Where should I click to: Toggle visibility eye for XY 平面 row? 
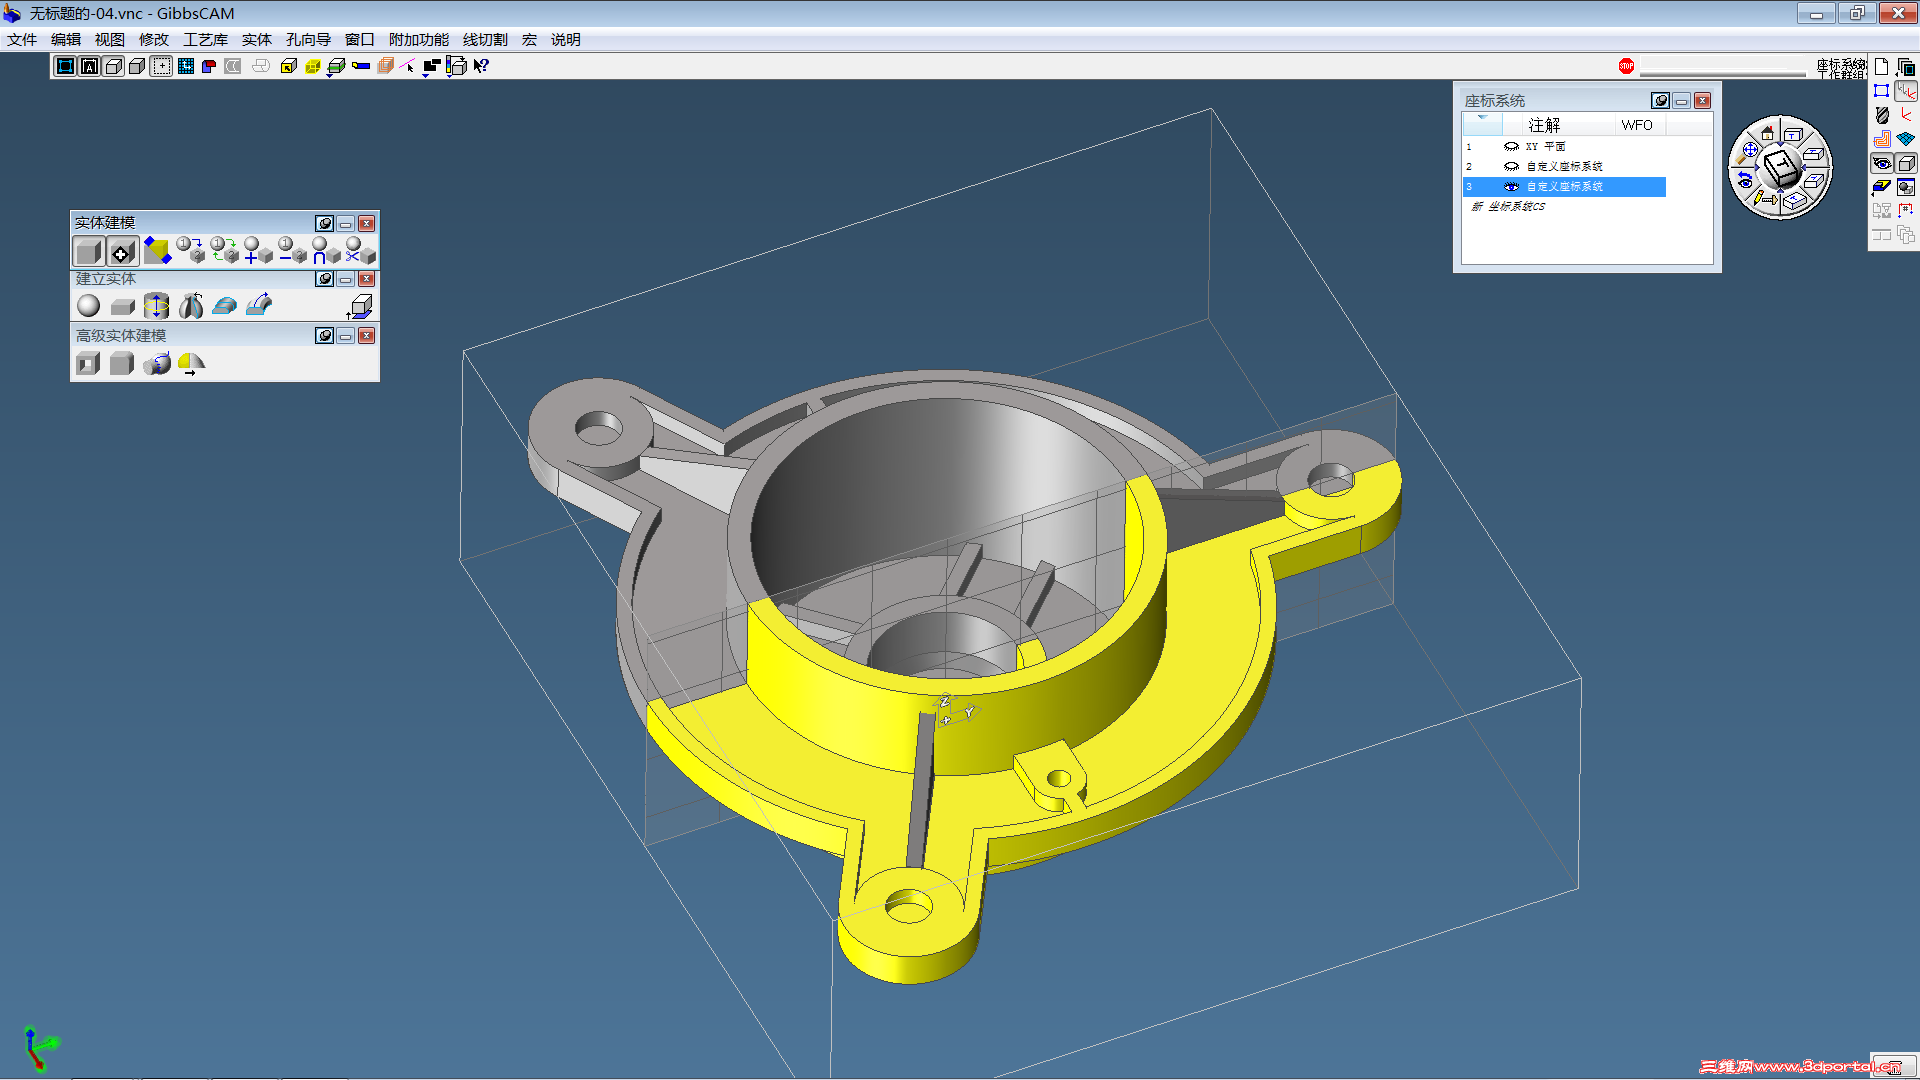pyautogui.click(x=1511, y=147)
